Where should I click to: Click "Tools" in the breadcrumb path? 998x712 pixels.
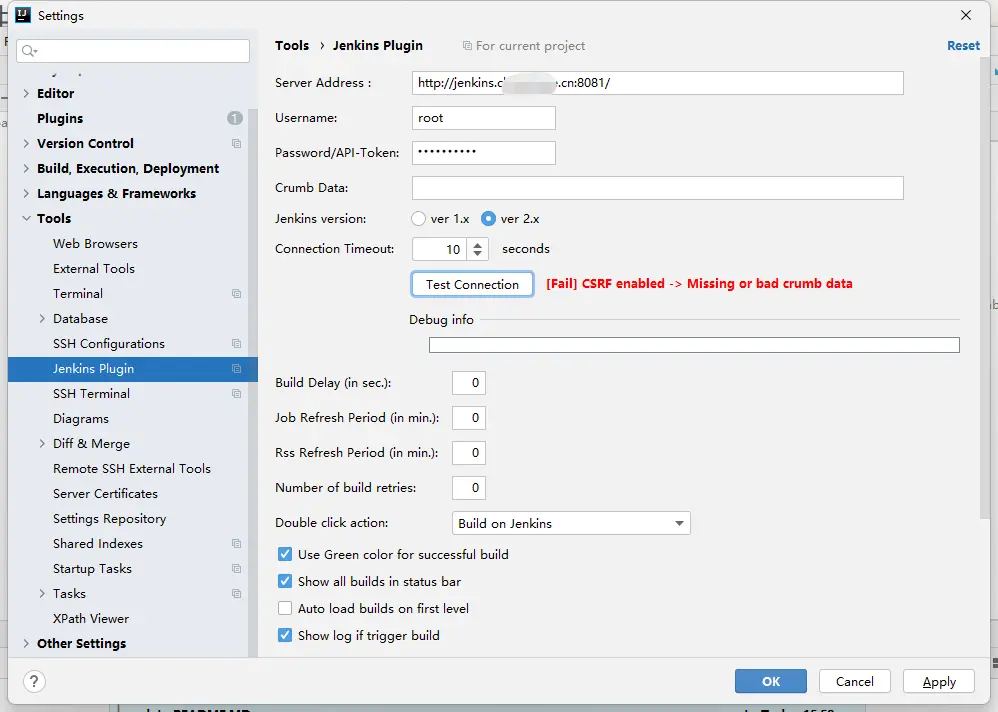coord(292,45)
